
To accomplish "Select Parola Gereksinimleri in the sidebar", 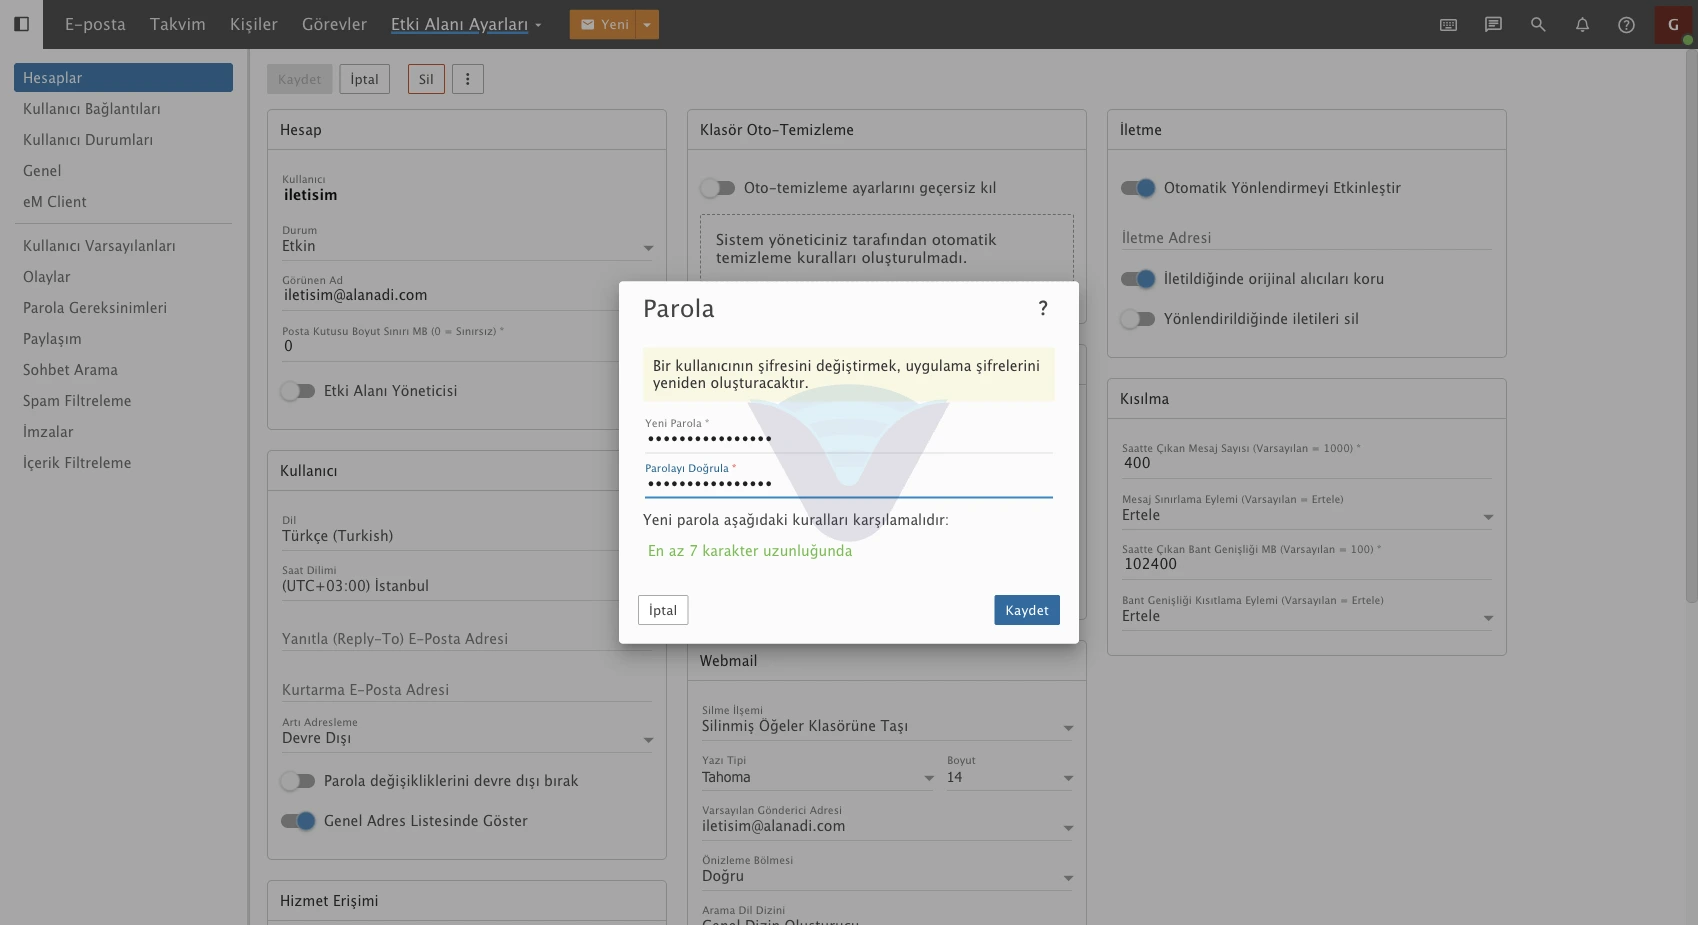I will pyautogui.click(x=95, y=308).
